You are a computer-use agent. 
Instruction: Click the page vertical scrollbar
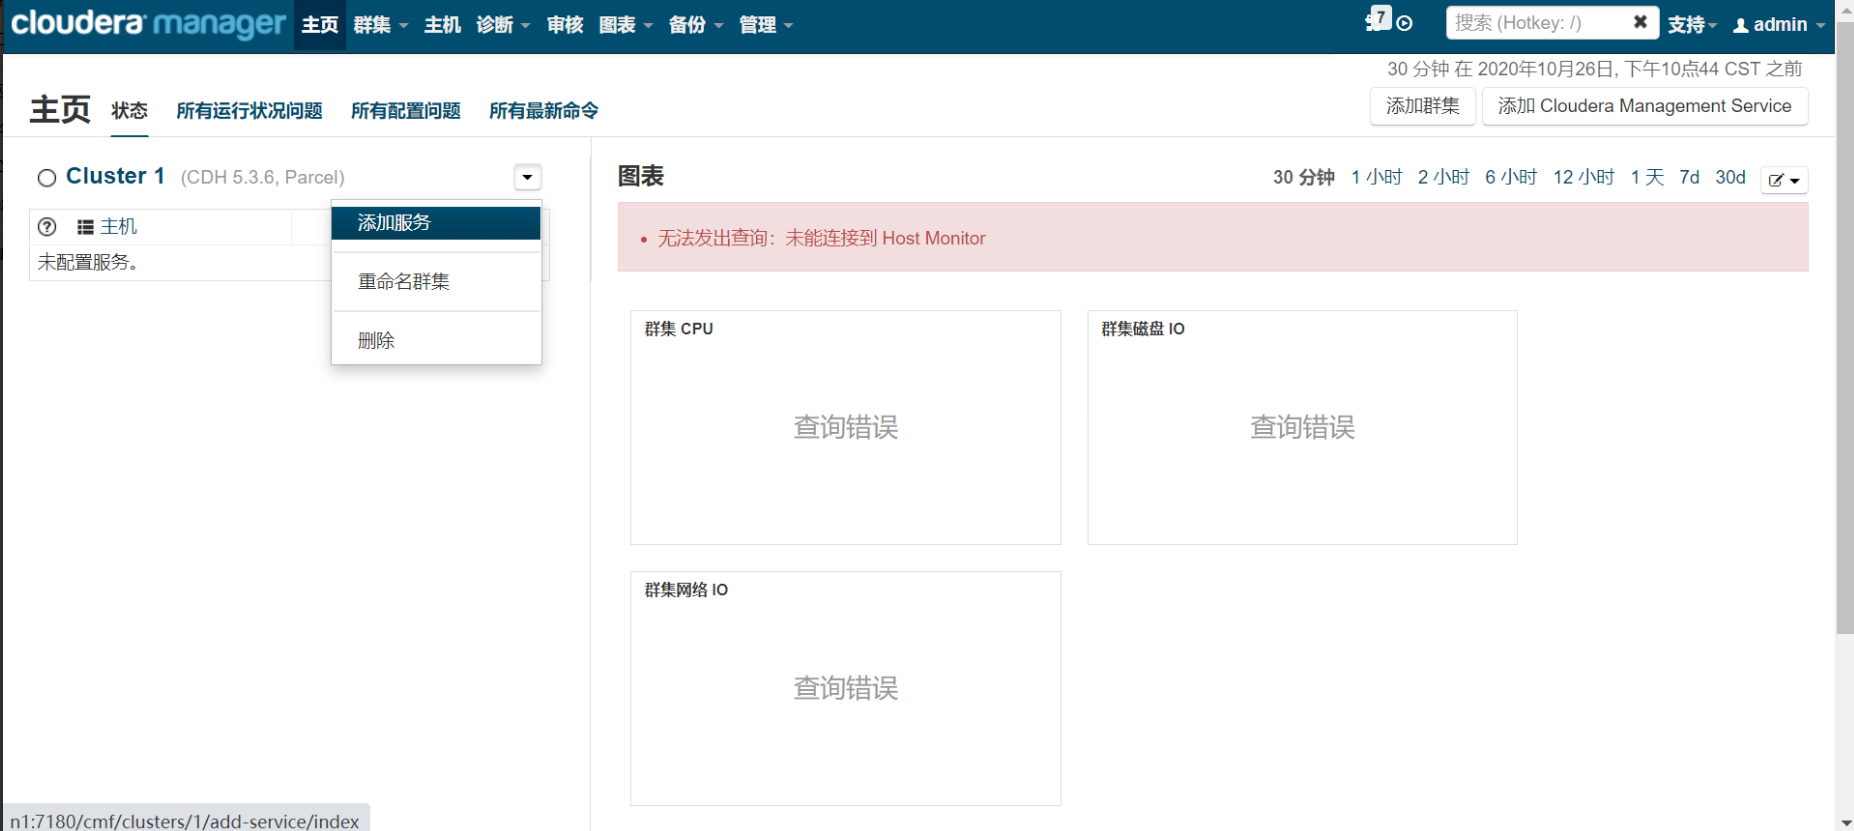pos(1845,330)
